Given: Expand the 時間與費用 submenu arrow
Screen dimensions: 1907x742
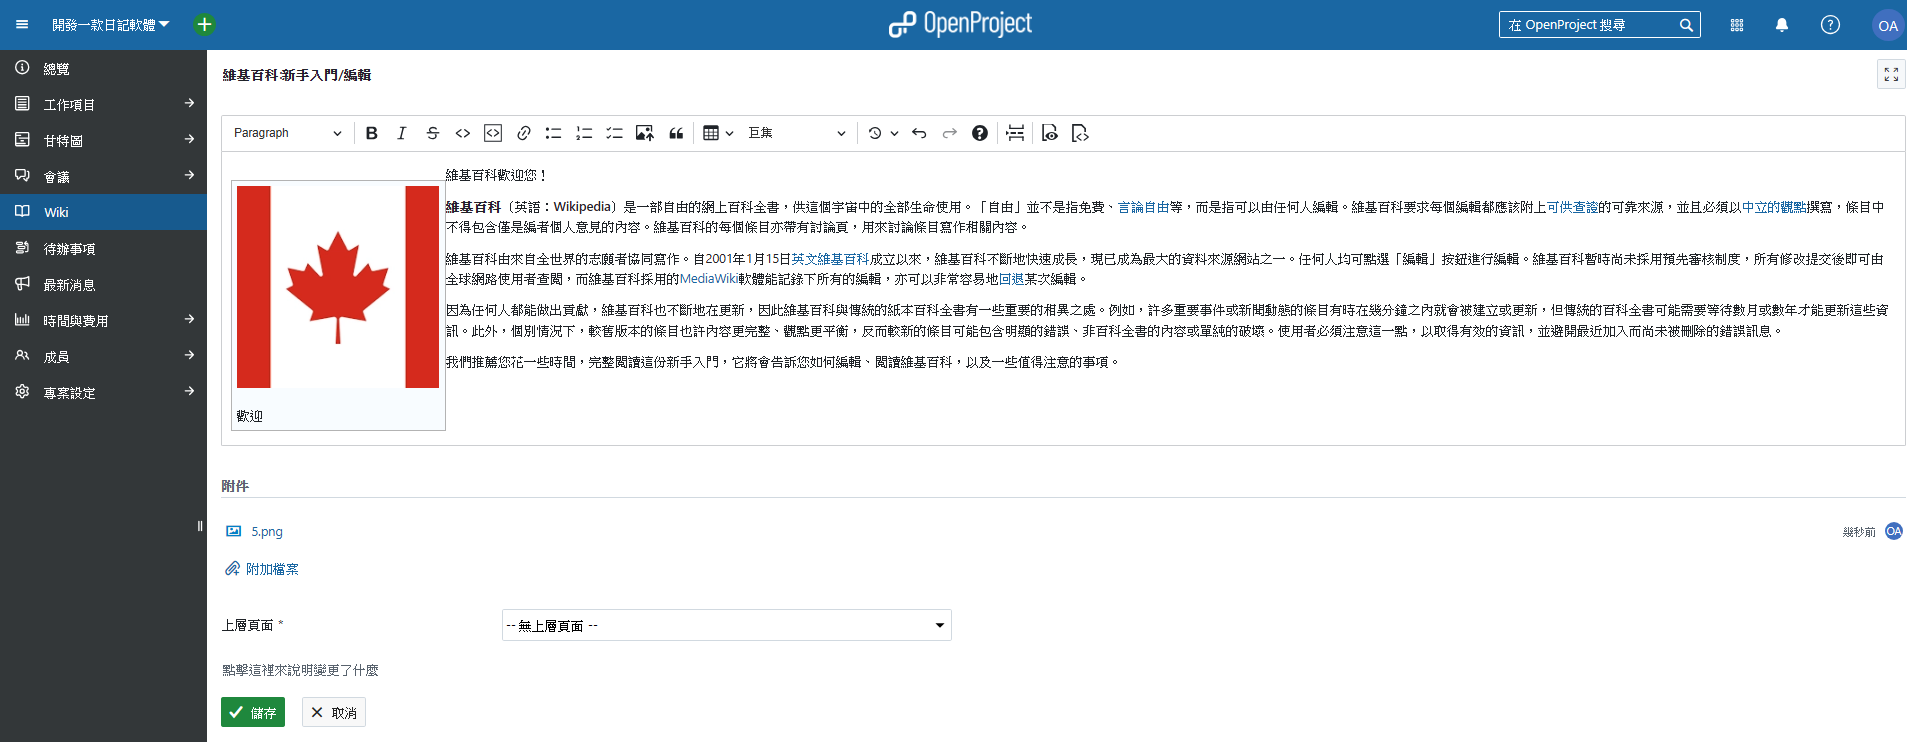Looking at the screenshot, I should [x=190, y=319].
